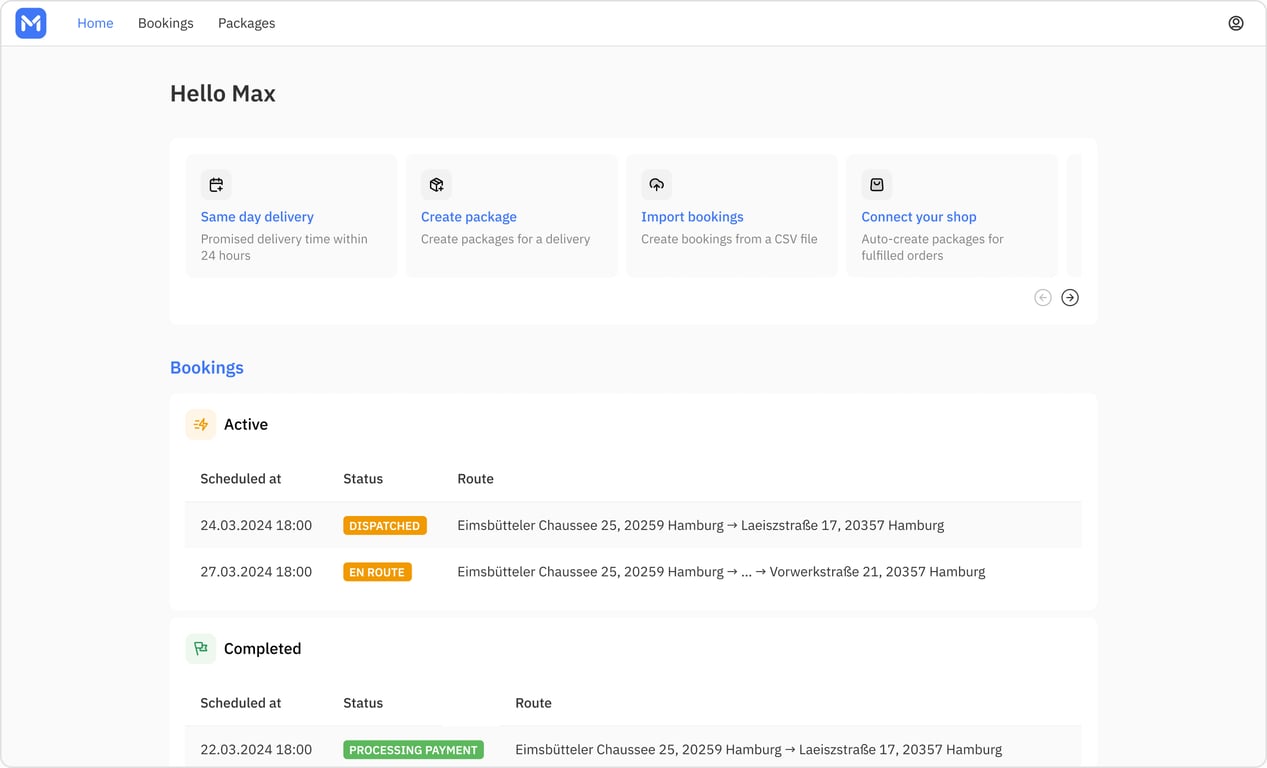Image resolution: width=1267 pixels, height=768 pixels.
Task: Open the Same day delivery link
Action: click(257, 217)
